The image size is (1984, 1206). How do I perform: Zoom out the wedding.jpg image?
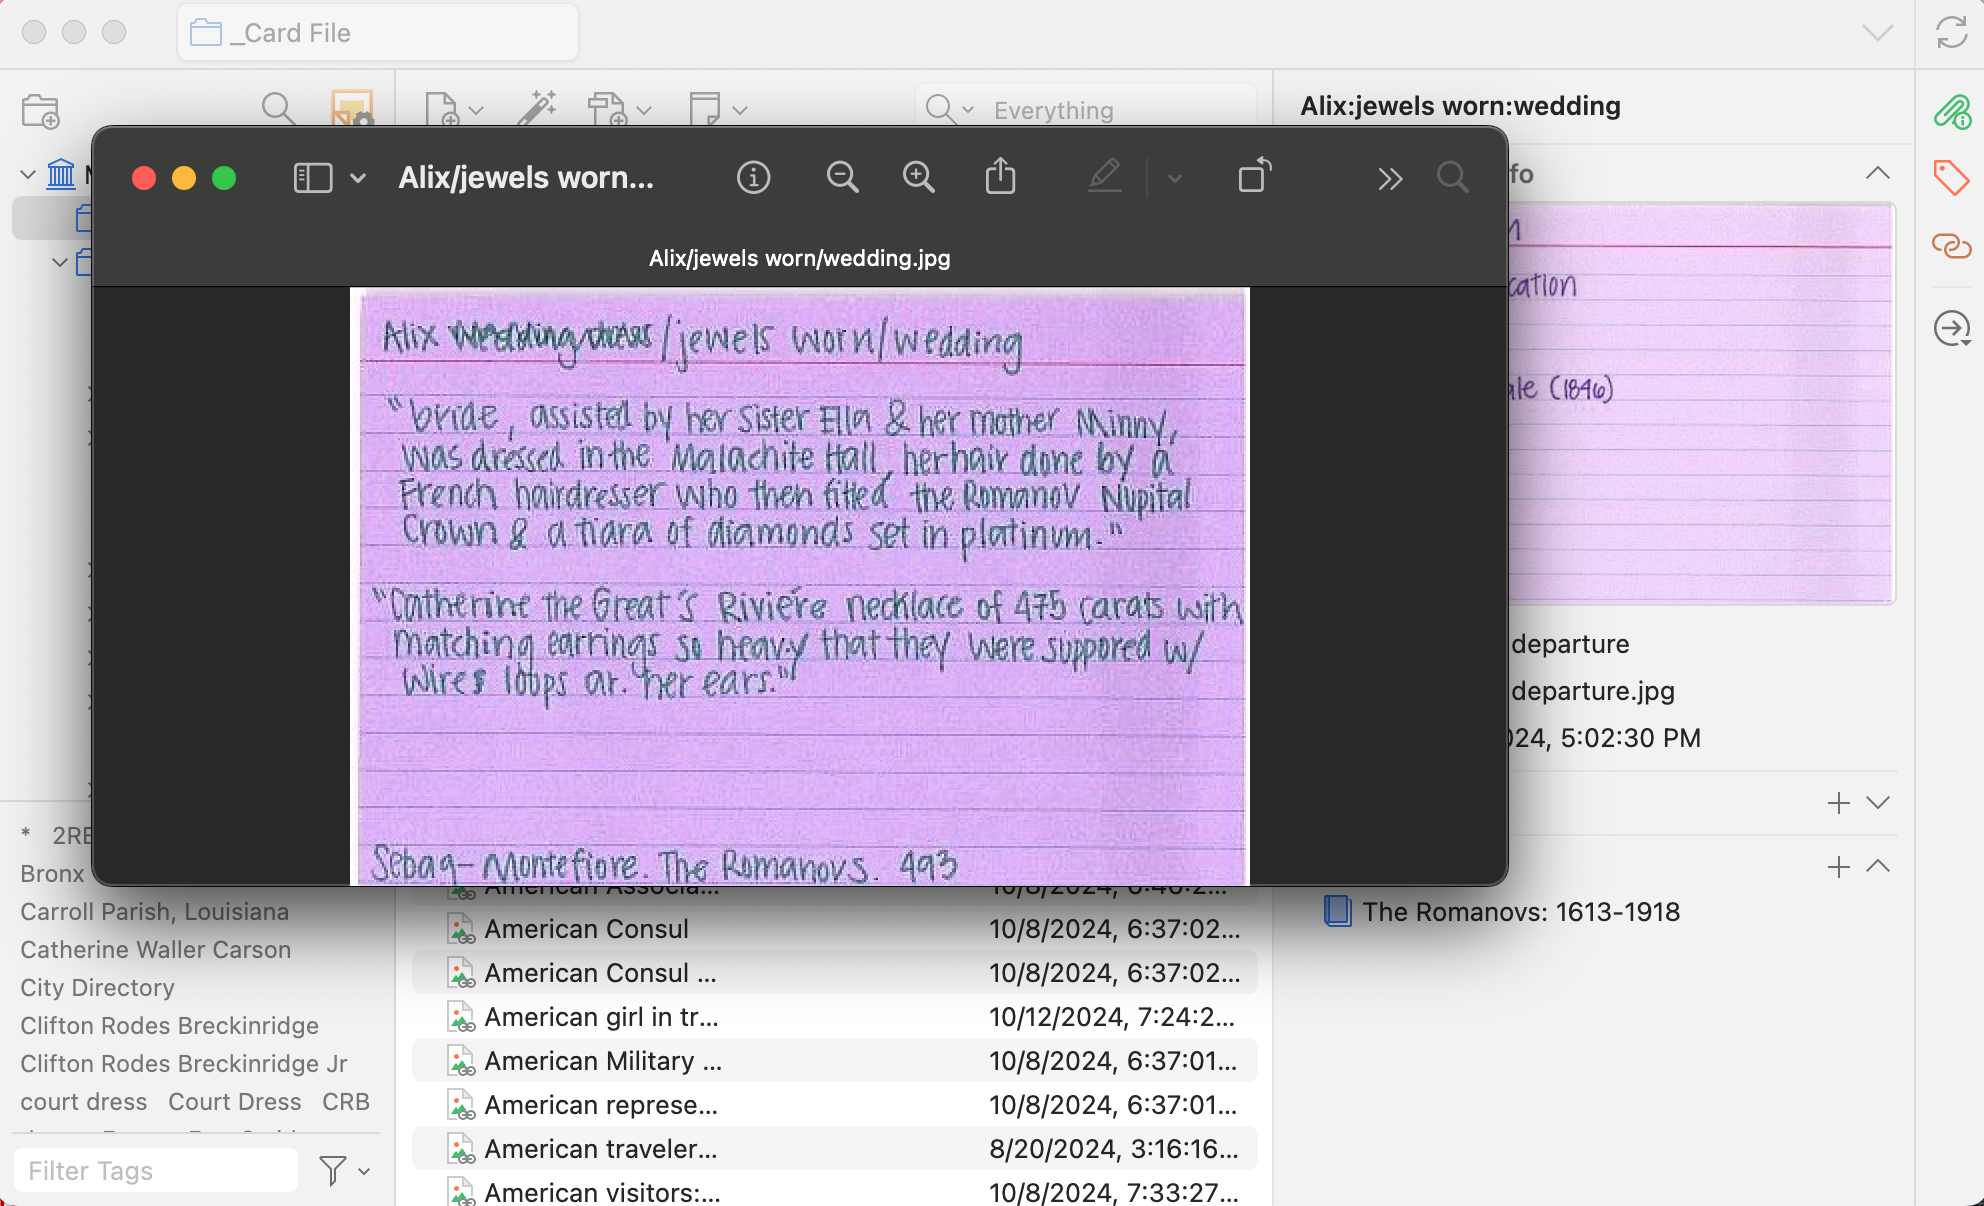842,178
